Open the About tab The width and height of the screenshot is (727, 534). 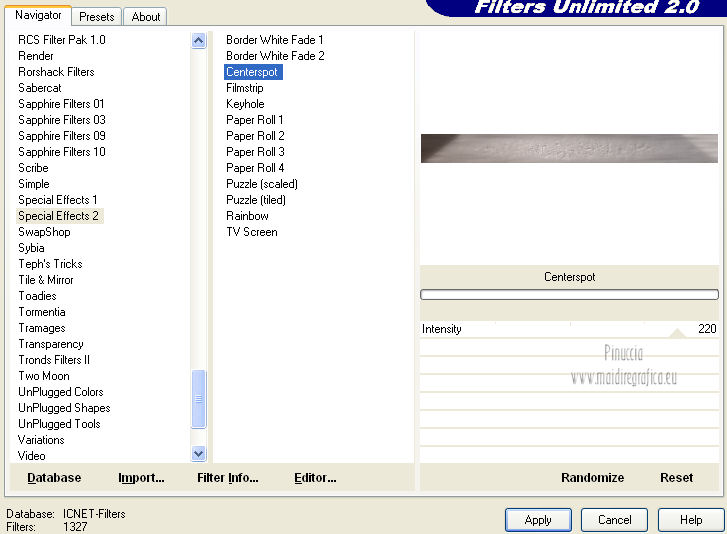click(146, 17)
